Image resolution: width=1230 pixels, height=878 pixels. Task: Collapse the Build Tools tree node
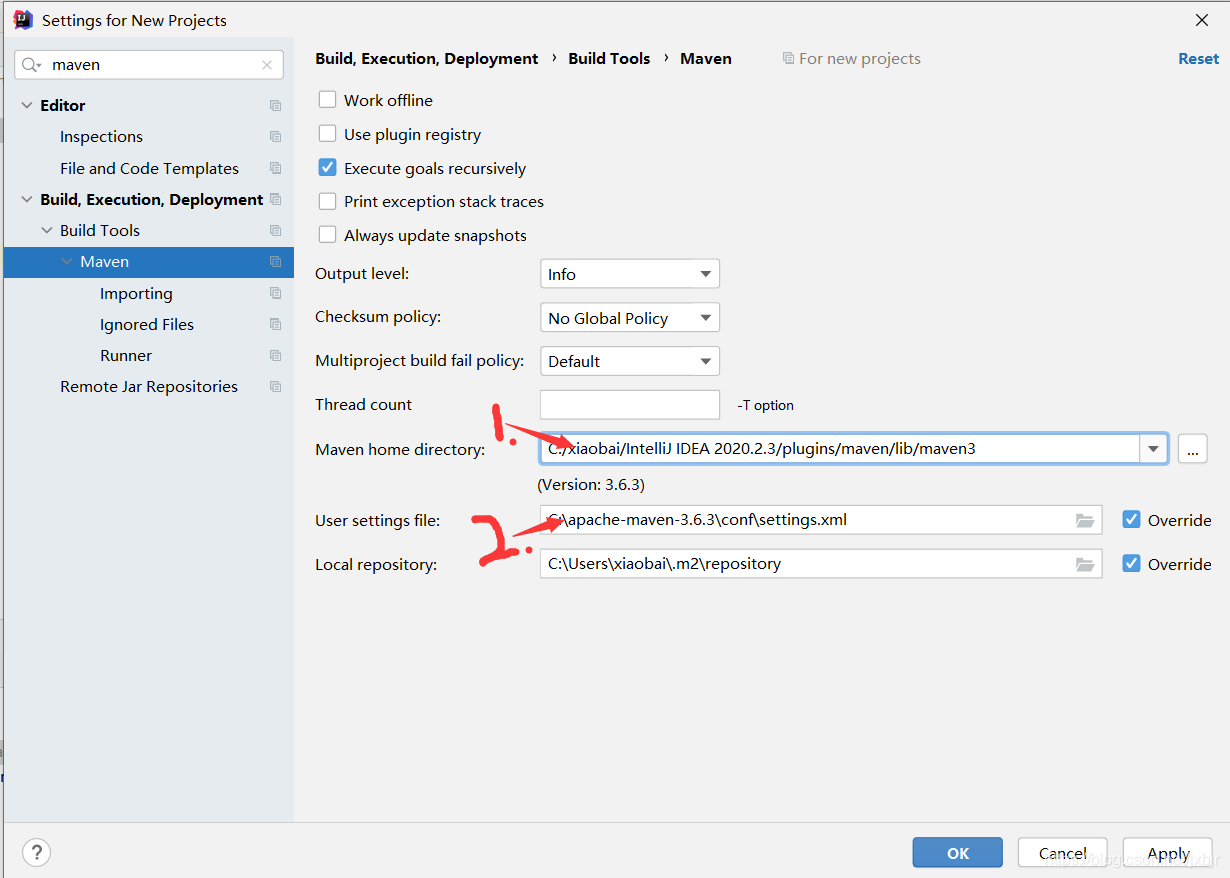click(47, 231)
